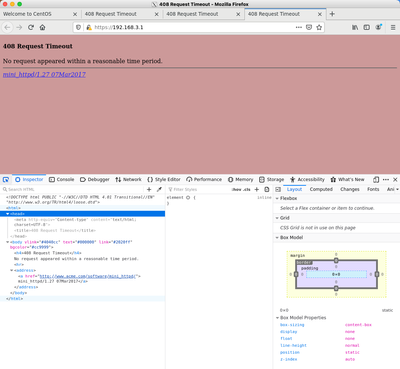This screenshot has width=400, height=369.
Task: Toggle print media simulation icon
Action: [x=267, y=189]
